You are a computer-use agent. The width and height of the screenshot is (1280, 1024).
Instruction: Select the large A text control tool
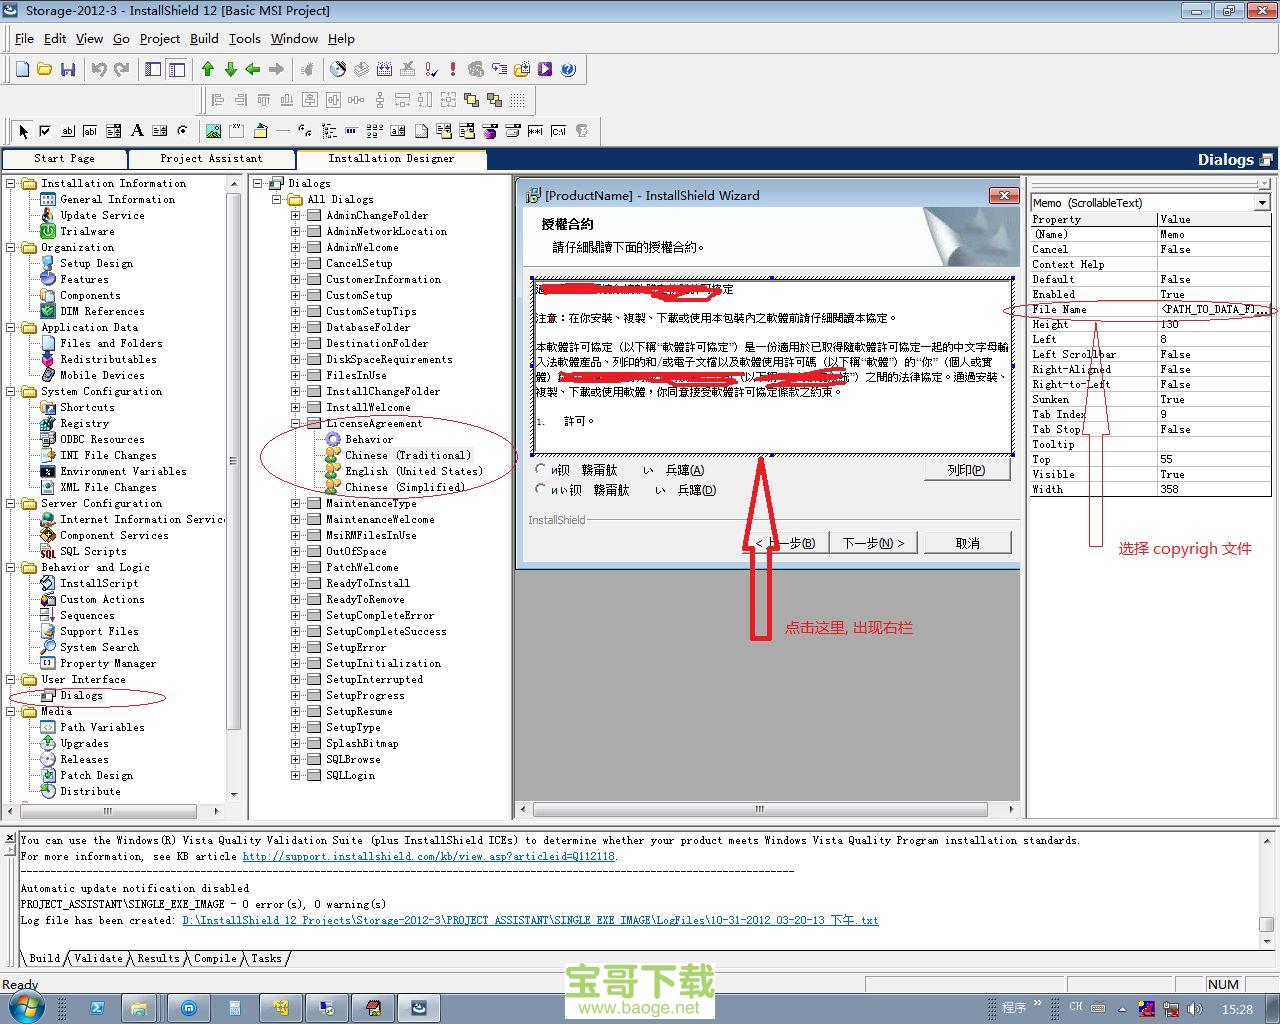(x=137, y=131)
